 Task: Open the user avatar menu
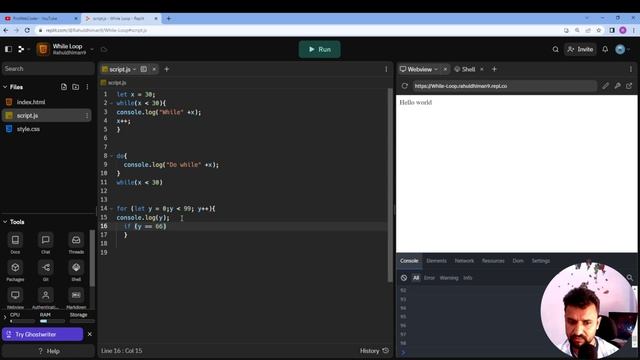point(620,49)
